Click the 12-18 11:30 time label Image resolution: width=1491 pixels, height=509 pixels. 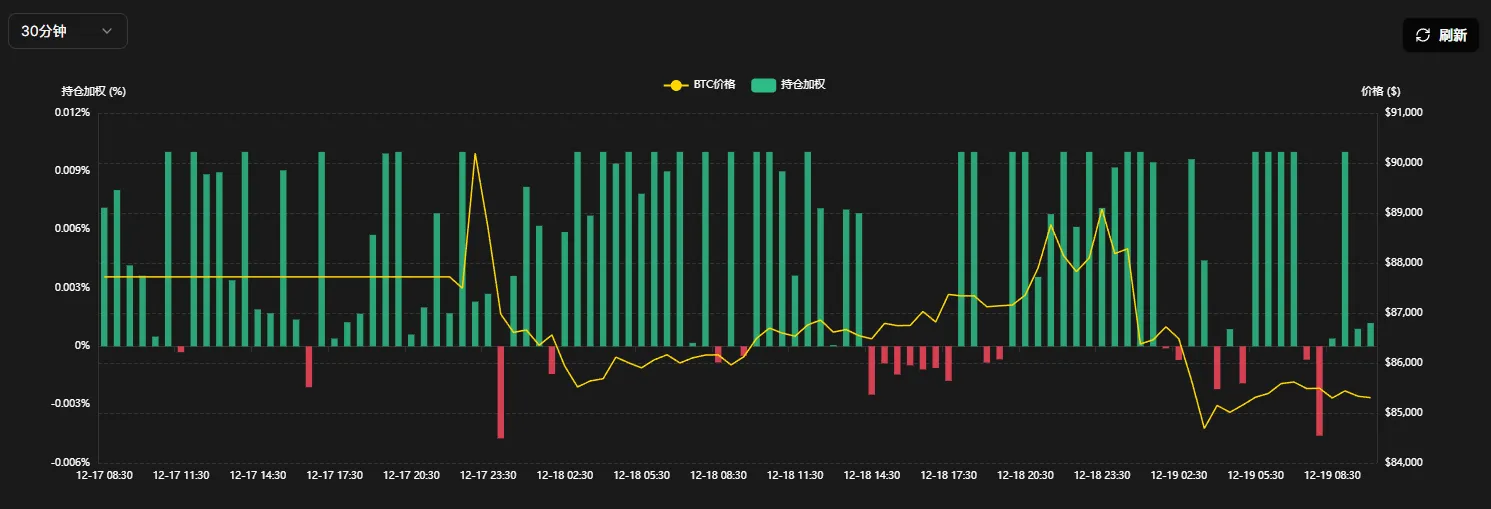(x=795, y=476)
